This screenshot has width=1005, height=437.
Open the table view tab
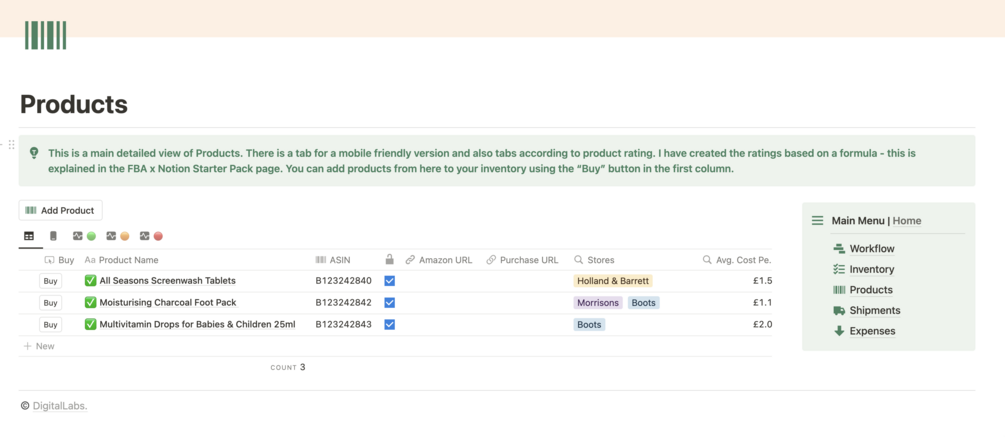coord(29,236)
